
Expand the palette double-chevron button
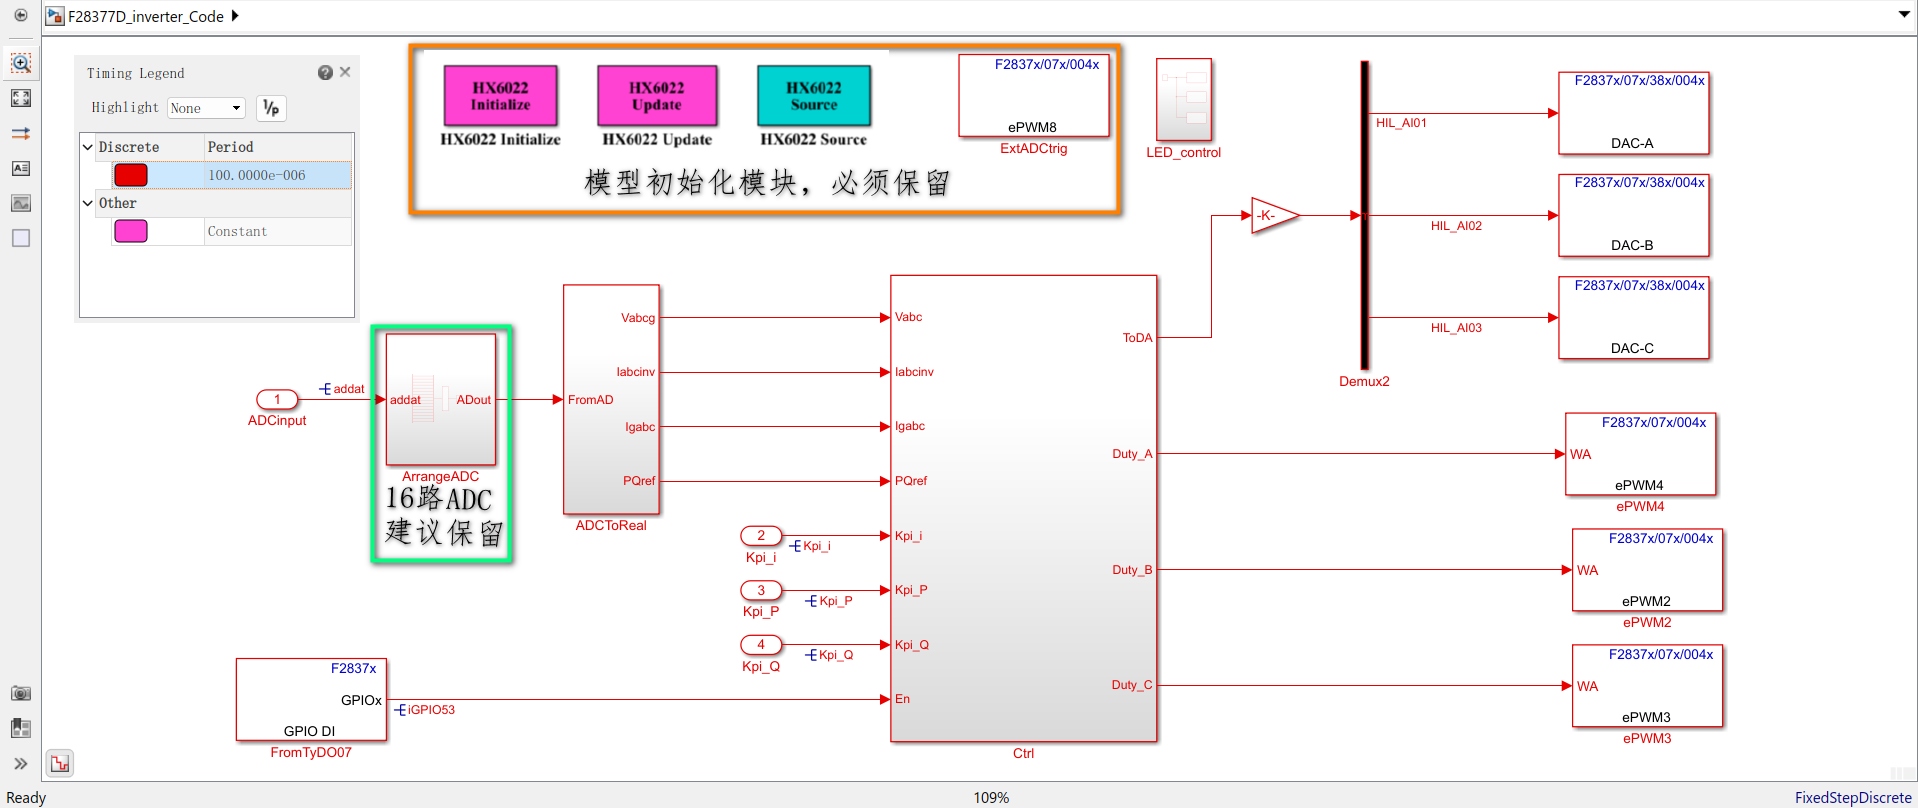coord(20,763)
